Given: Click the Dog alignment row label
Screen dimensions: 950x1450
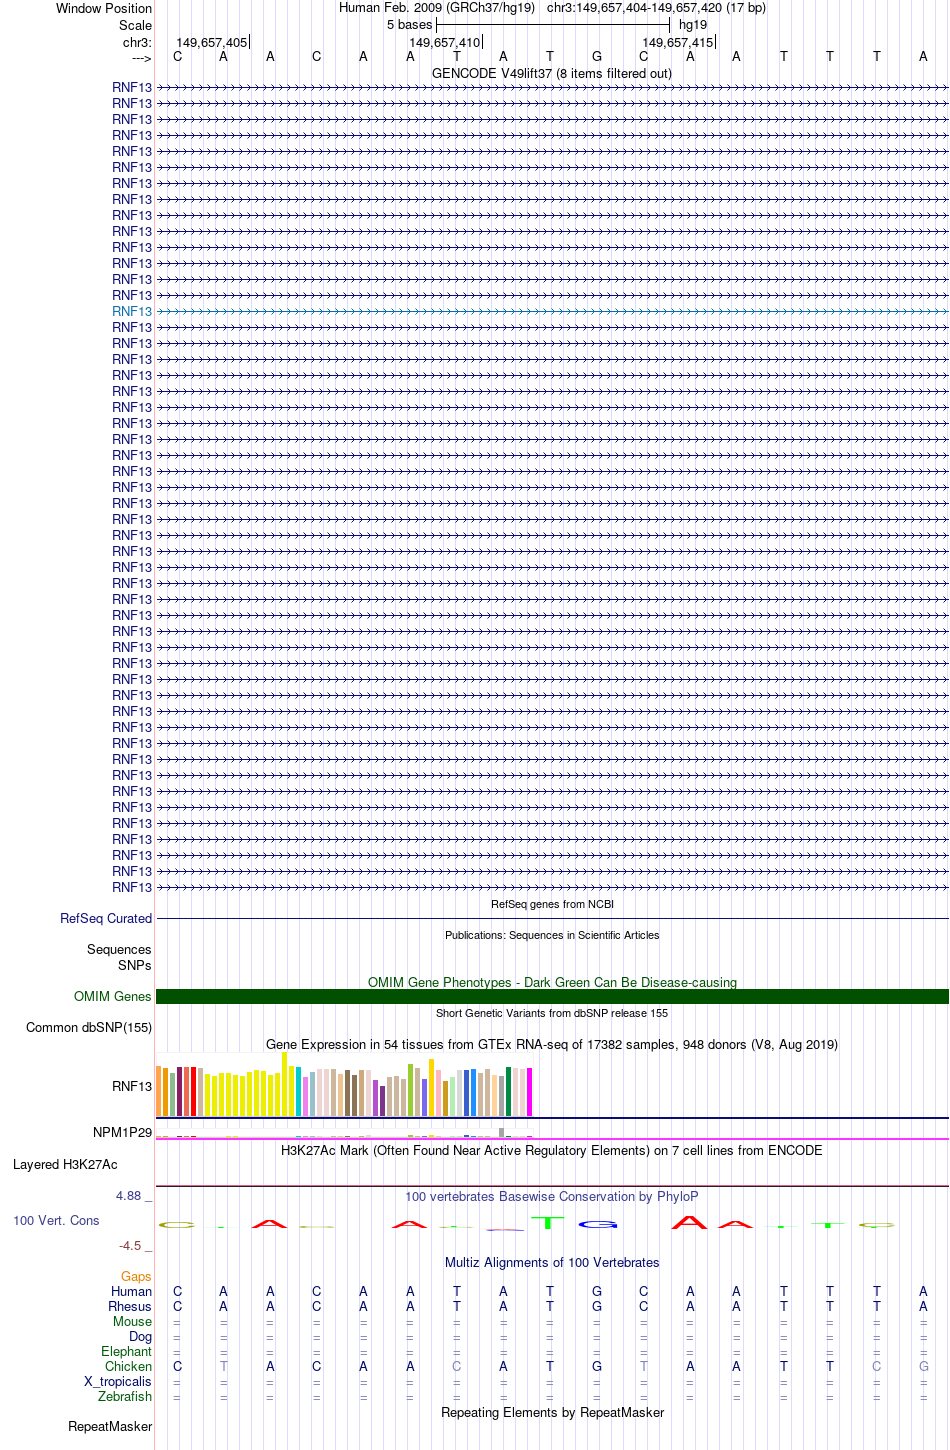Looking at the screenshot, I should [x=140, y=1336].
